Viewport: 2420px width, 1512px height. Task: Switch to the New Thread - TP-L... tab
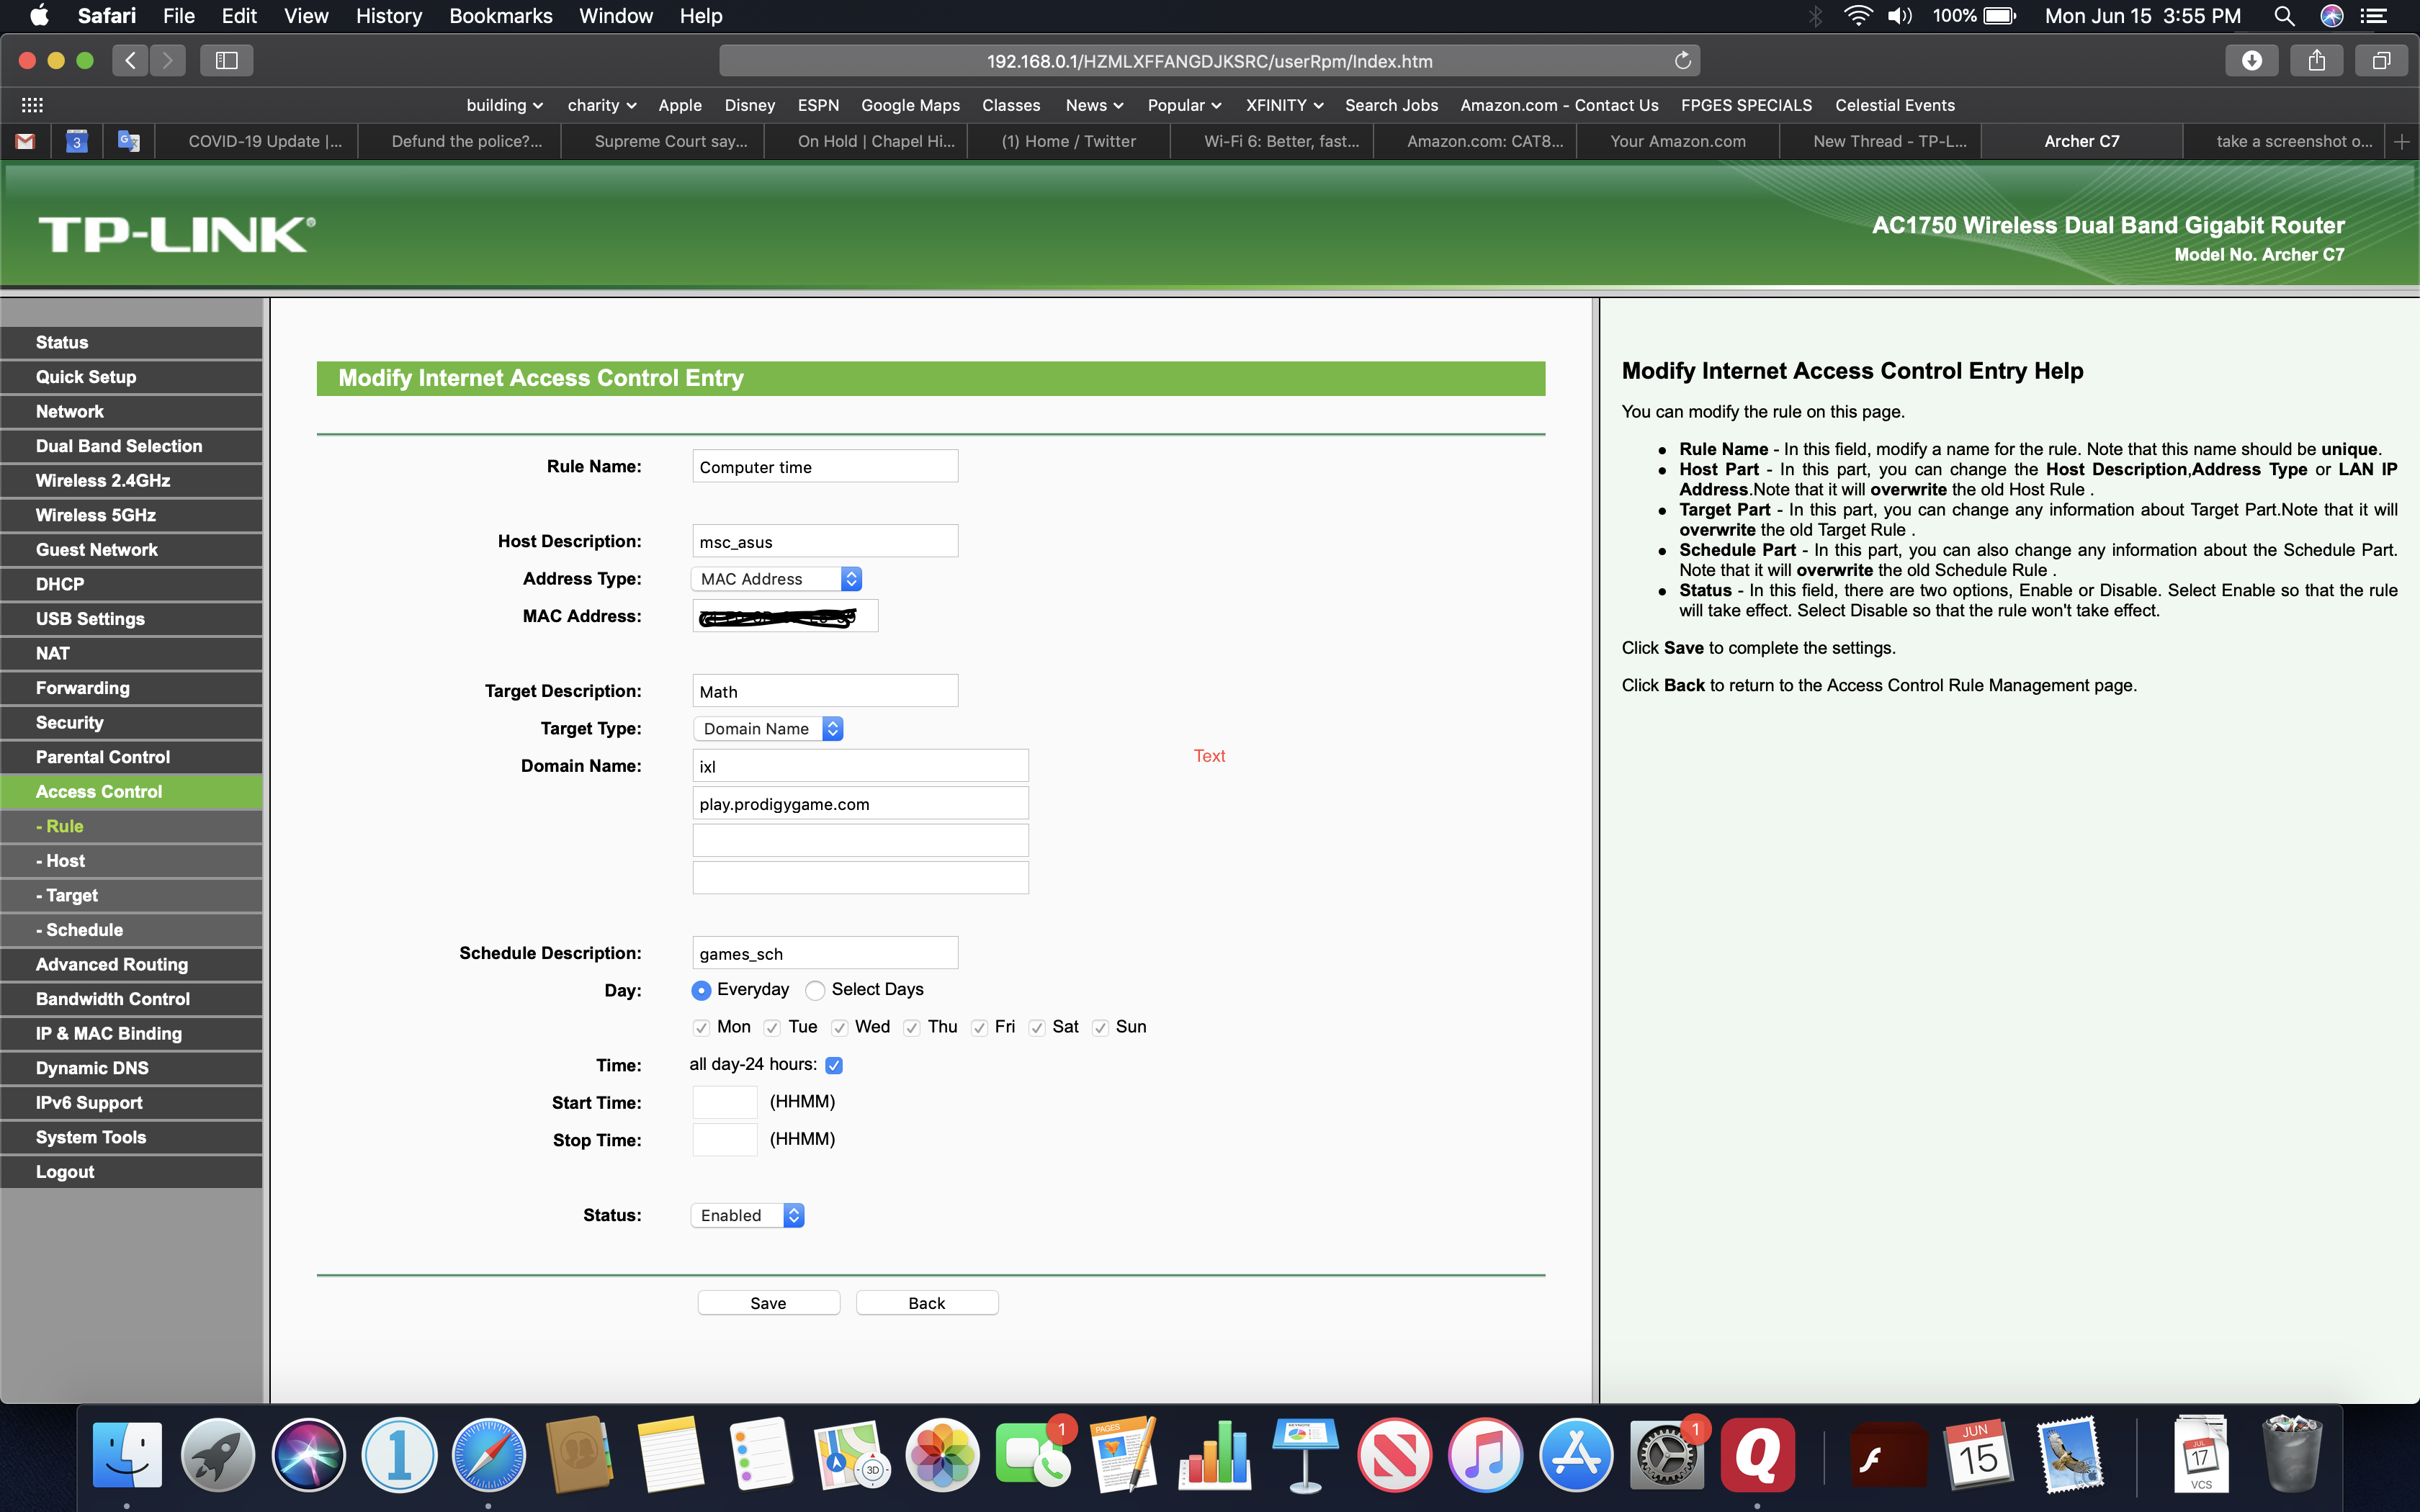coord(1889,141)
